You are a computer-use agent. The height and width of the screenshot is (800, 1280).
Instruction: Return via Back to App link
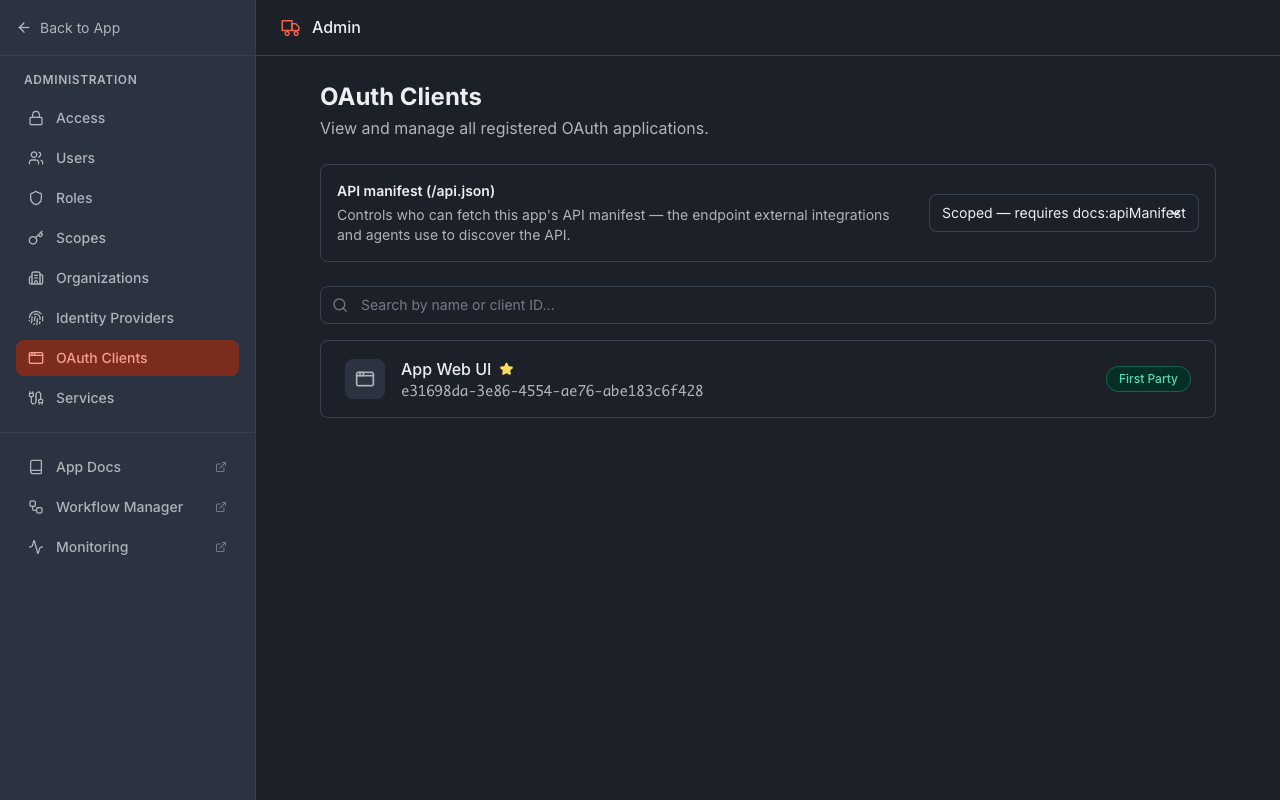69,28
